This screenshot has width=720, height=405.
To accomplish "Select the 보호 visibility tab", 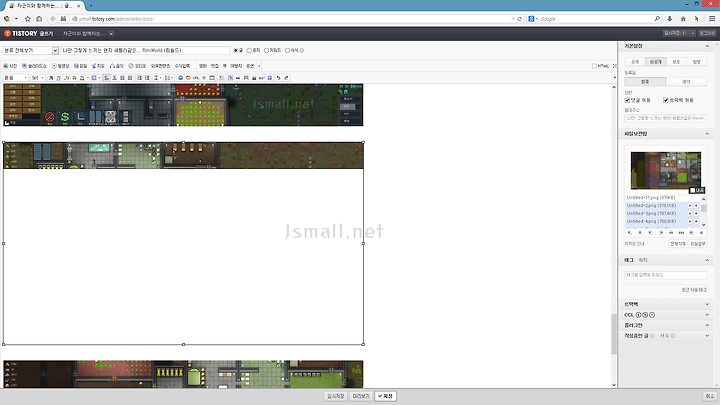I will (x=676, y=62).
